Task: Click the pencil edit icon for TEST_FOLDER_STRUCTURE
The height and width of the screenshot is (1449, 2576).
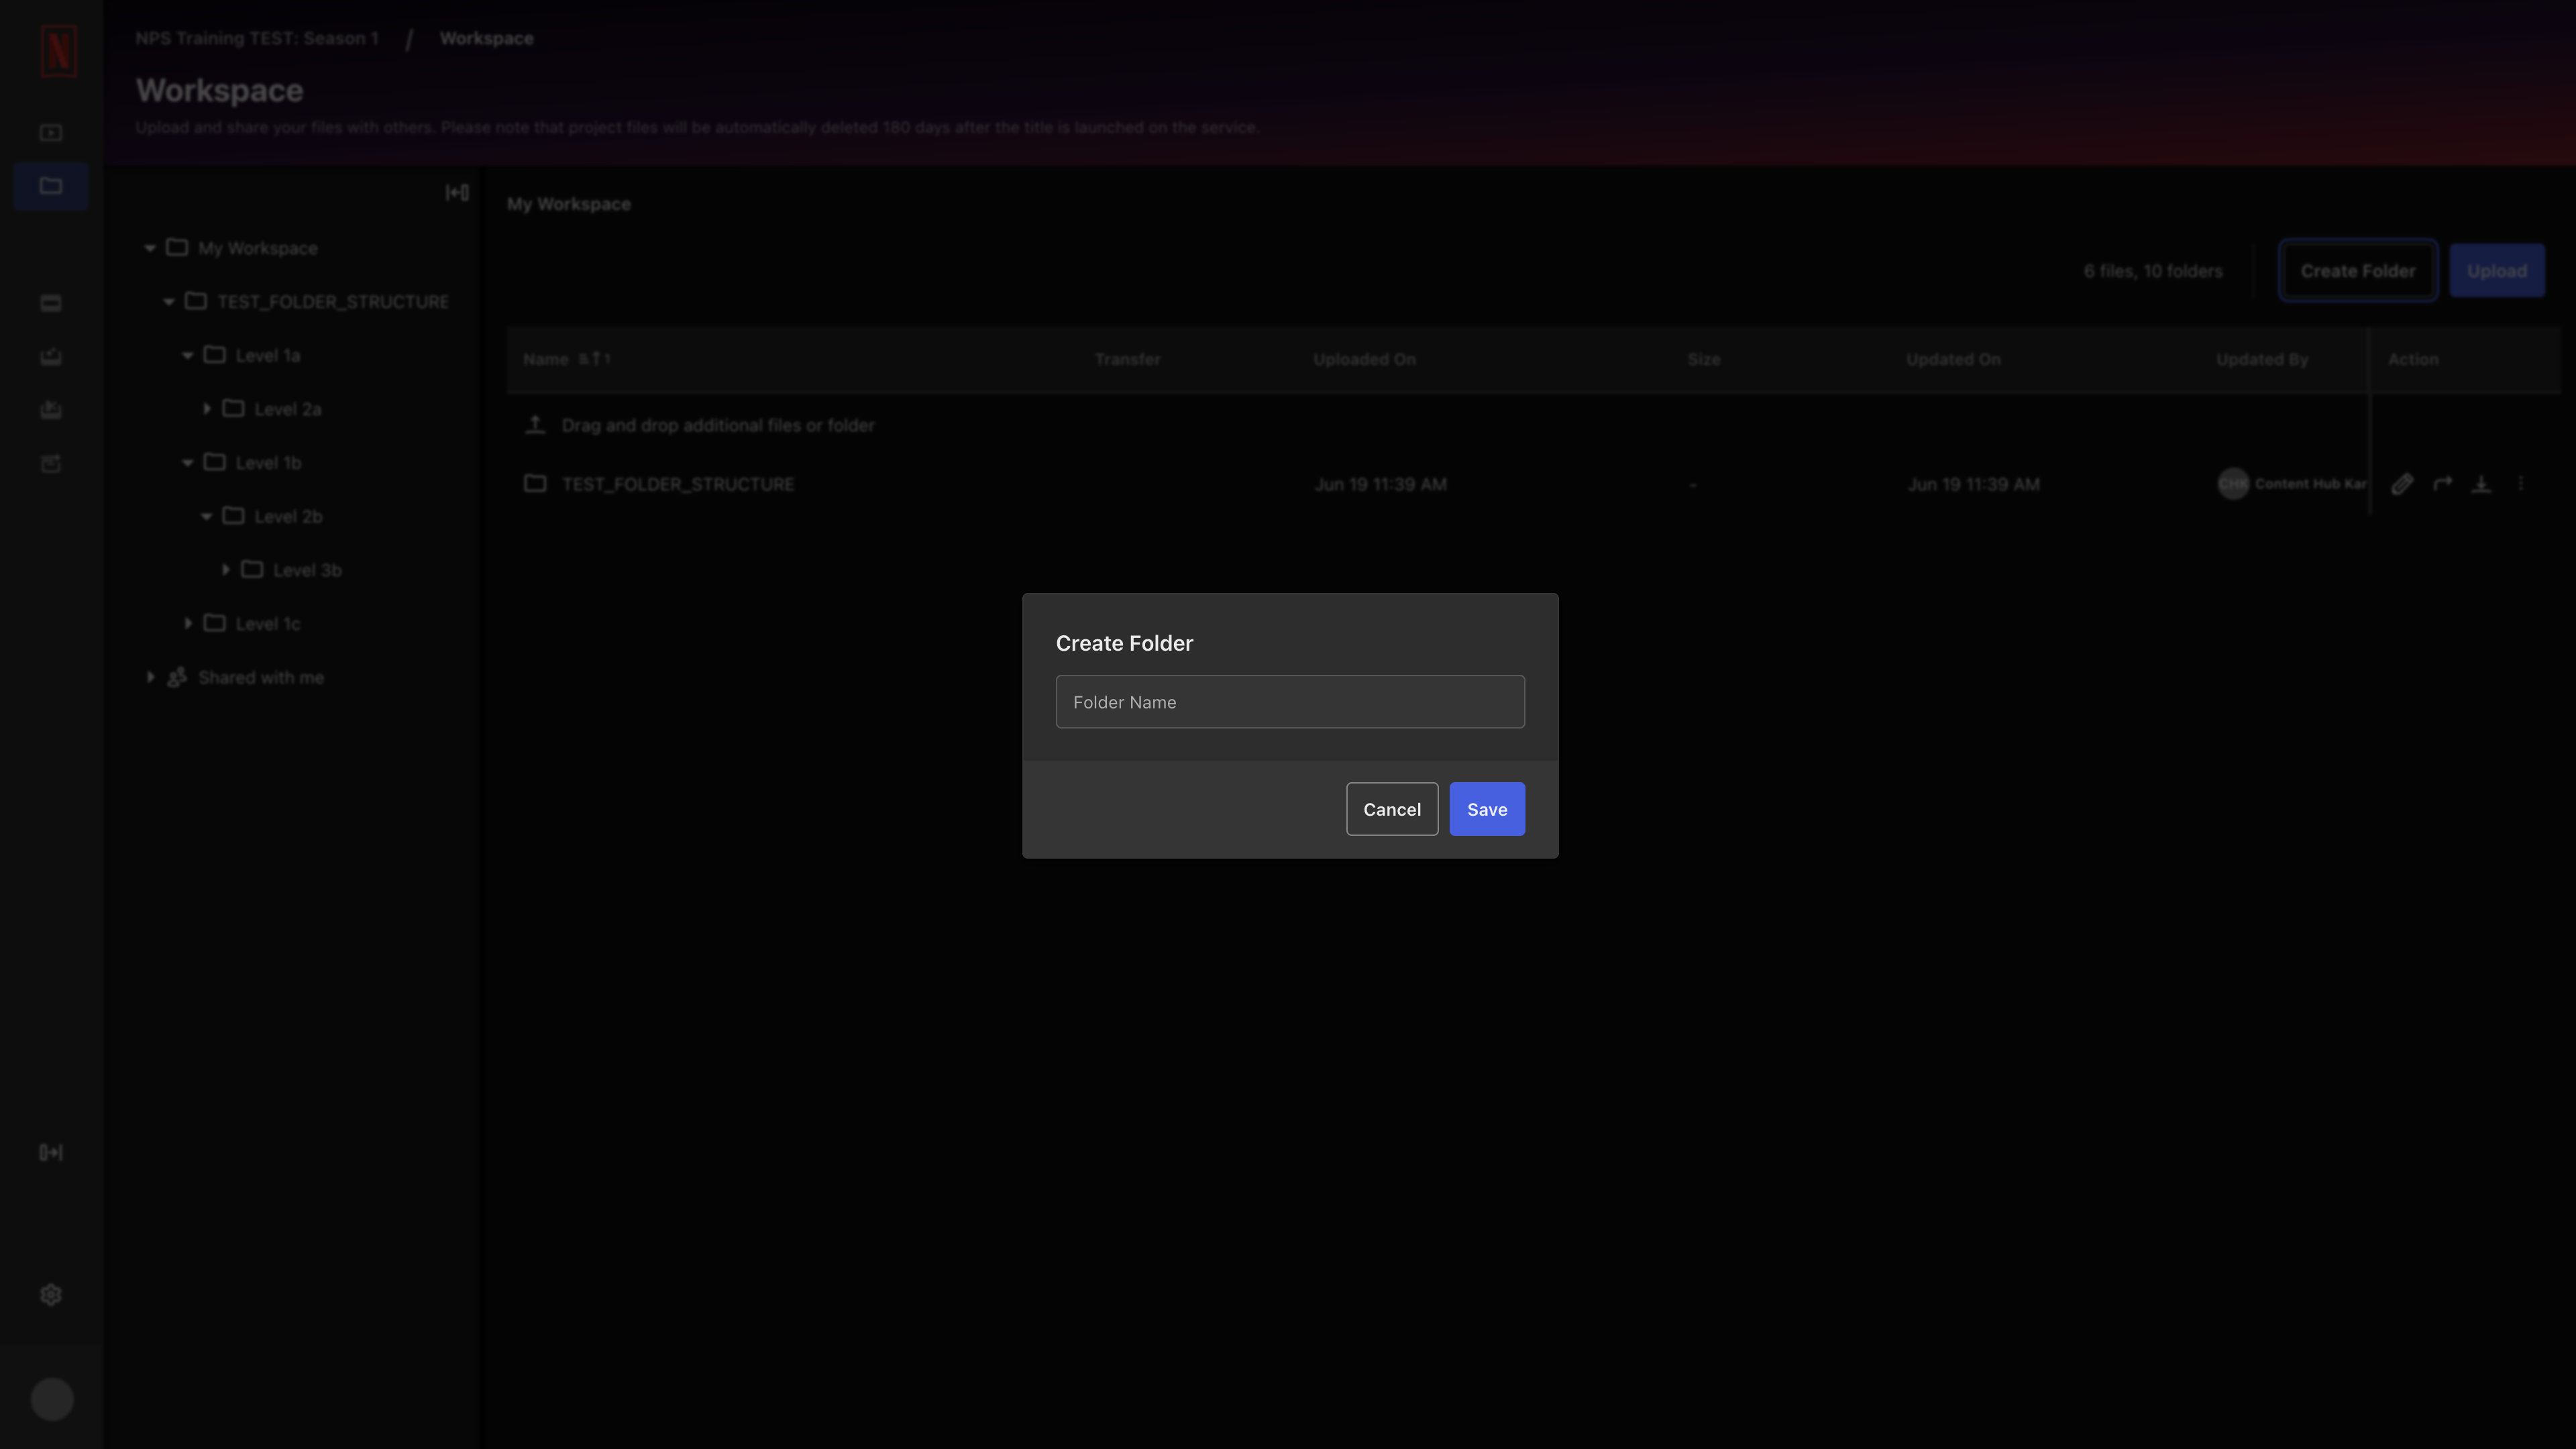Action: point(2402,484)
